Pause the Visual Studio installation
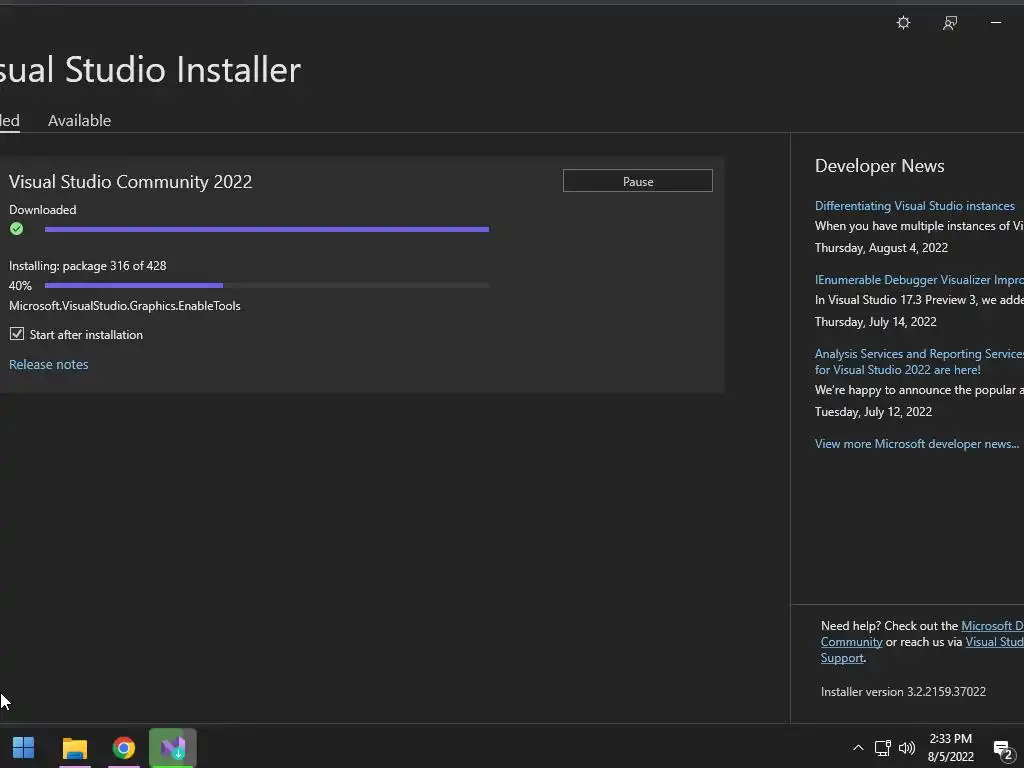The image size is (1024, 768). click(637, 181)
